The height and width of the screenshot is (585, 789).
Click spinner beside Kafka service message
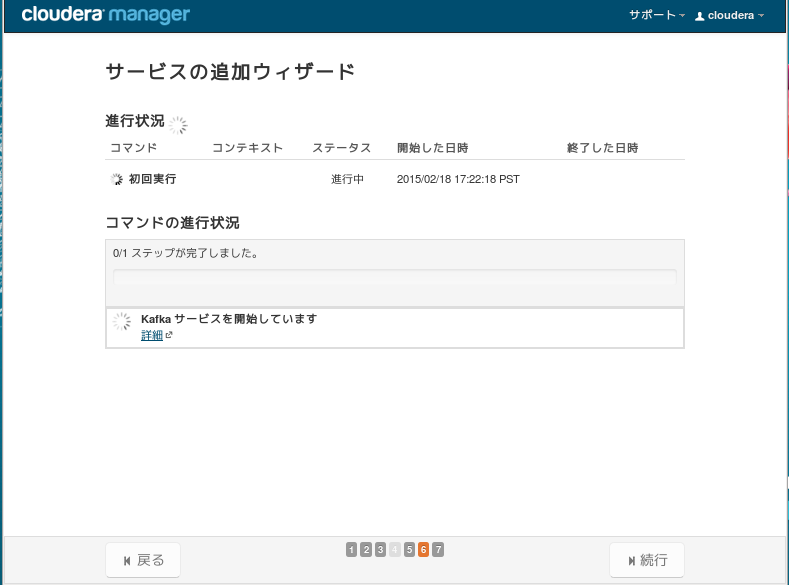click(122, 321)
